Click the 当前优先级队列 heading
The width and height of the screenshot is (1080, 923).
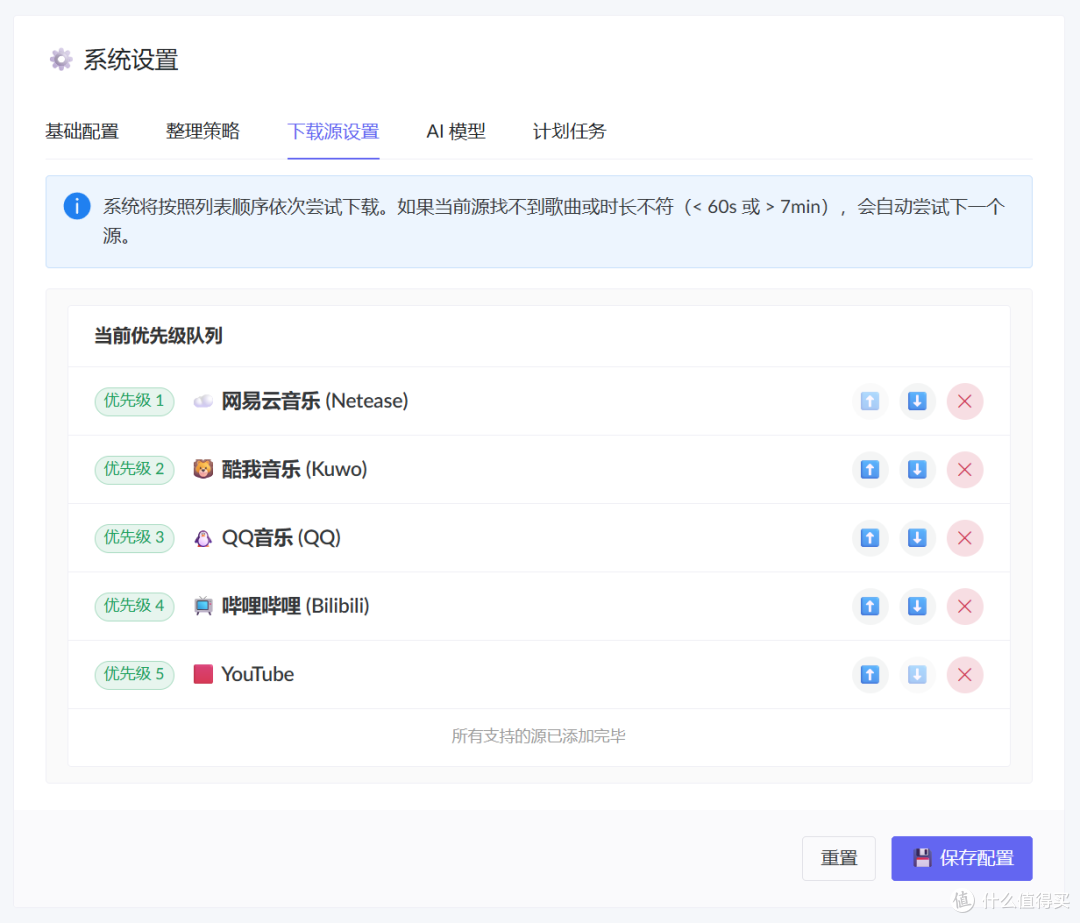(158, 336)
